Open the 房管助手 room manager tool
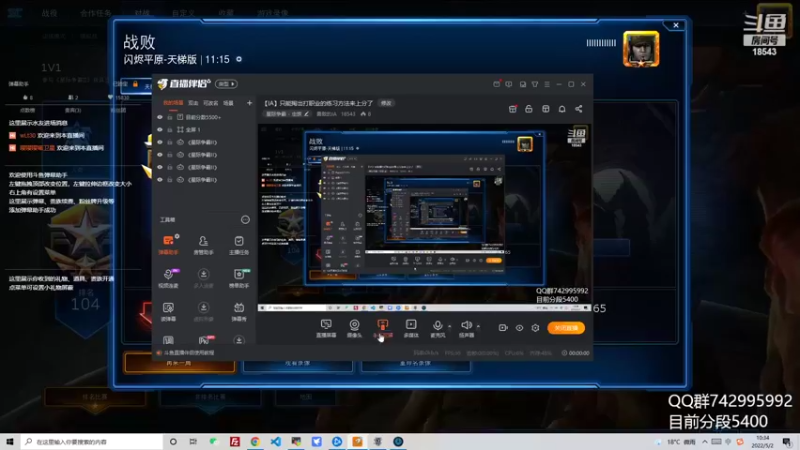The image size is (800, 450). click(203, 244)
